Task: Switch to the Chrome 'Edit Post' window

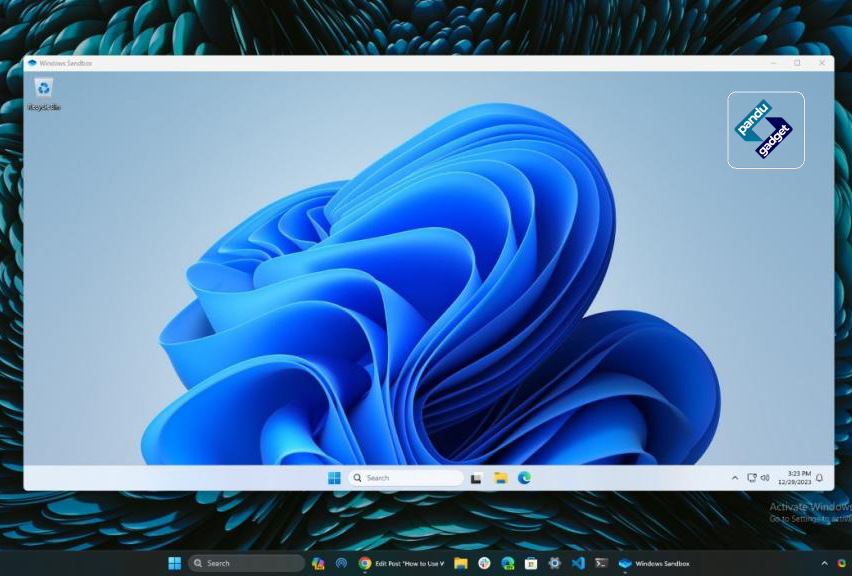Action: tap(402, 564)
